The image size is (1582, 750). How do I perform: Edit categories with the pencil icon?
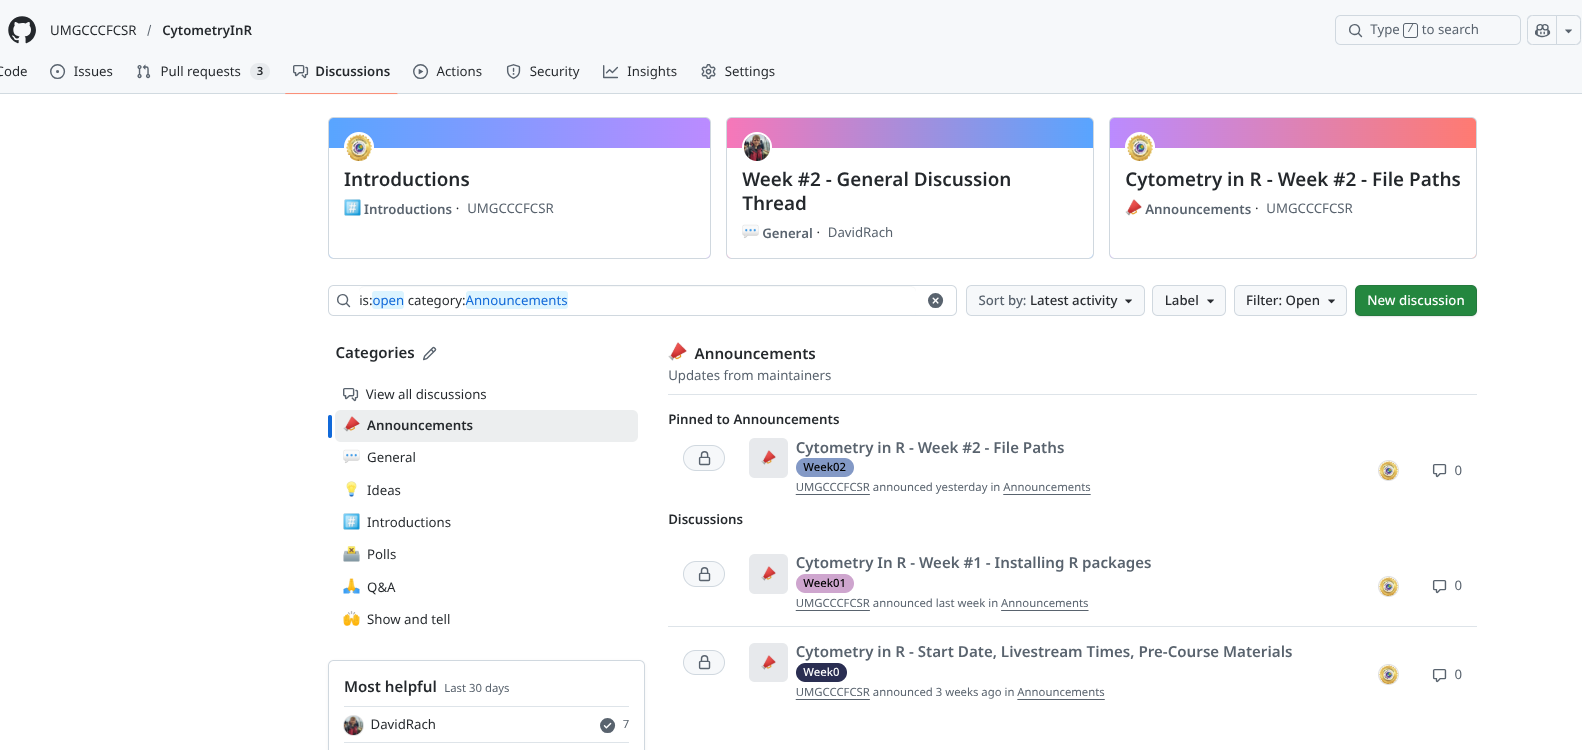pyautogui.click(x=430, y=353)
